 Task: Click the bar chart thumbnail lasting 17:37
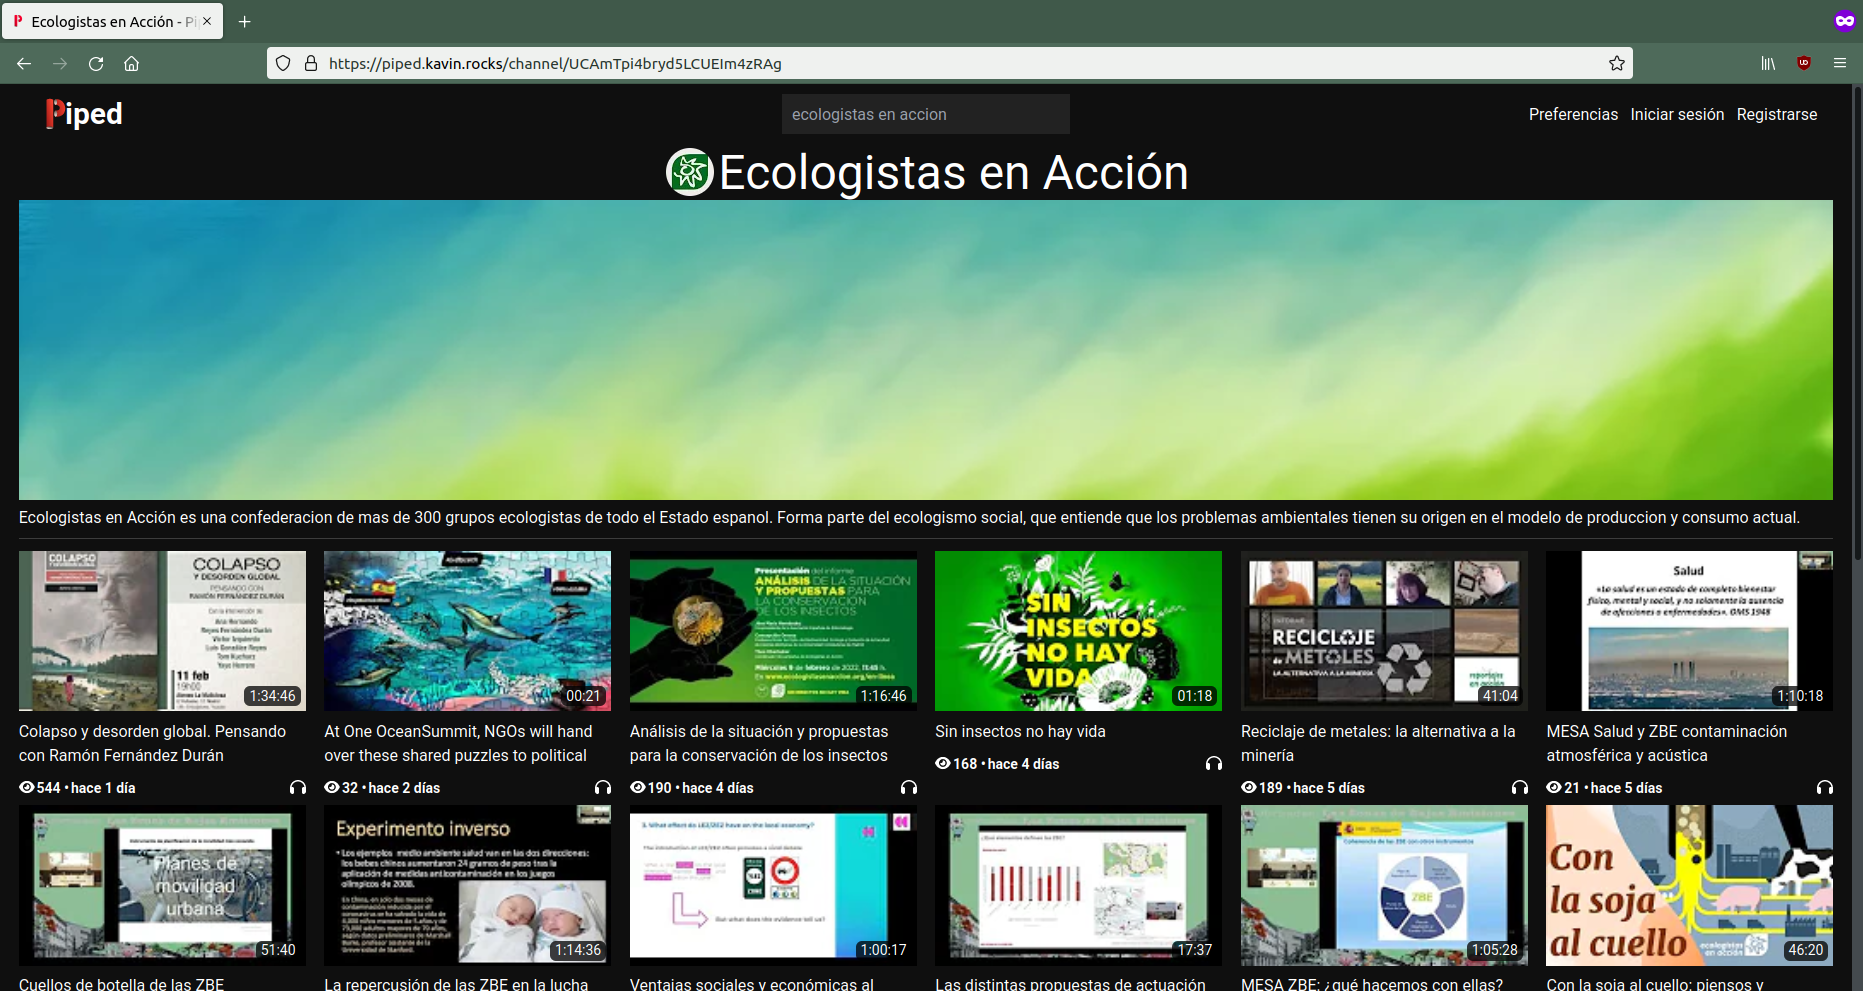click(x=1078, y=885)
